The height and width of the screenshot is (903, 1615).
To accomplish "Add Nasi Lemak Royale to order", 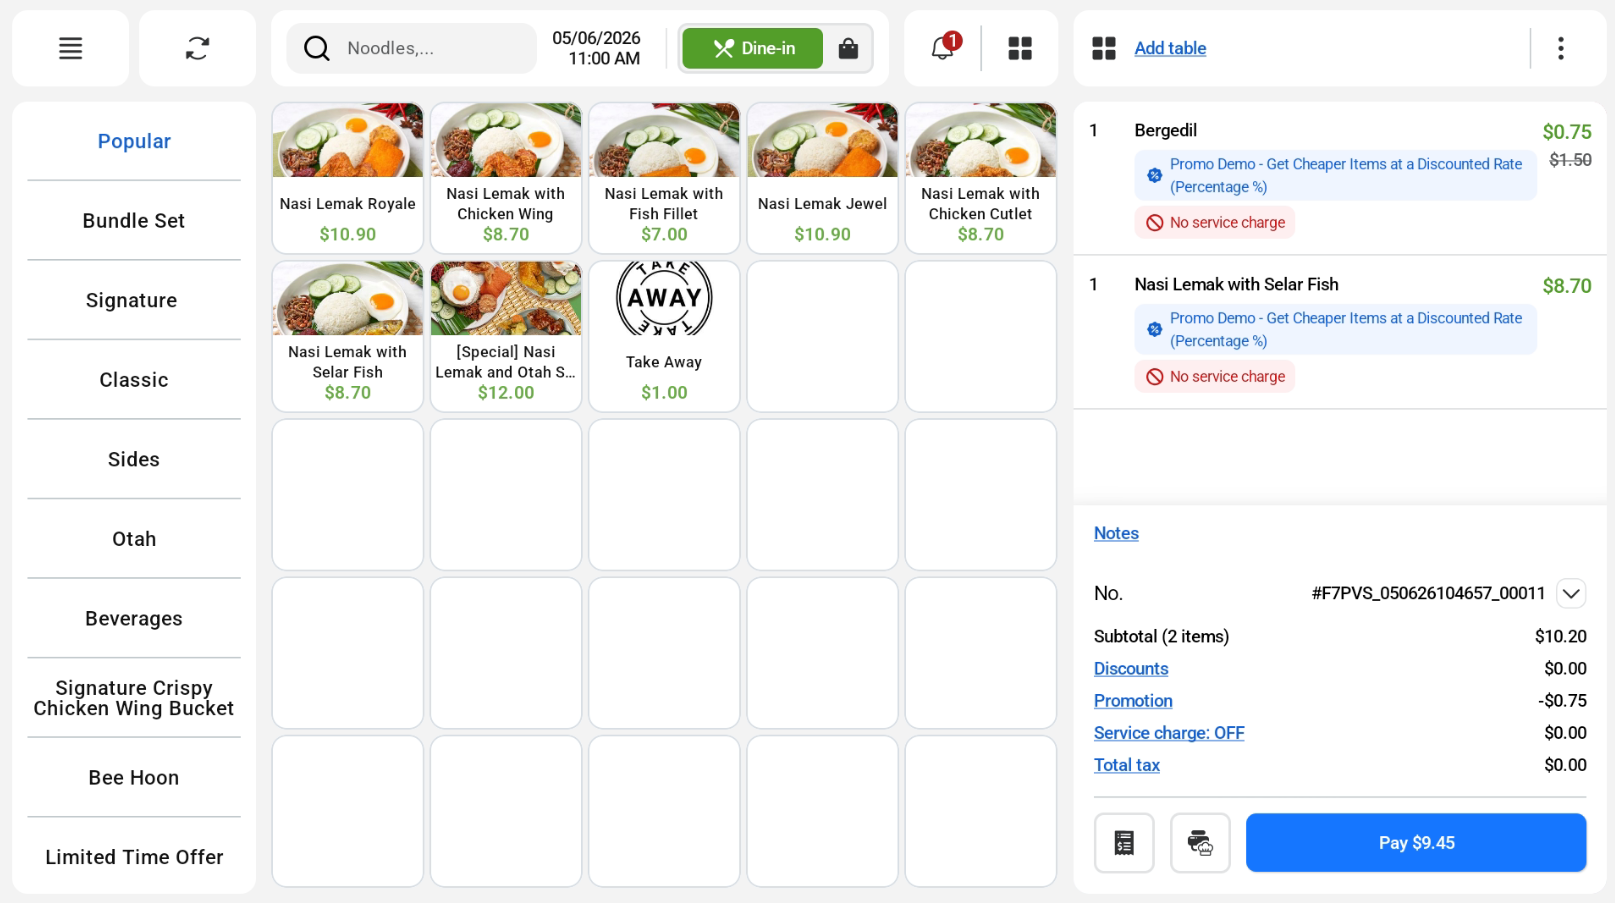I will point(348,178).
